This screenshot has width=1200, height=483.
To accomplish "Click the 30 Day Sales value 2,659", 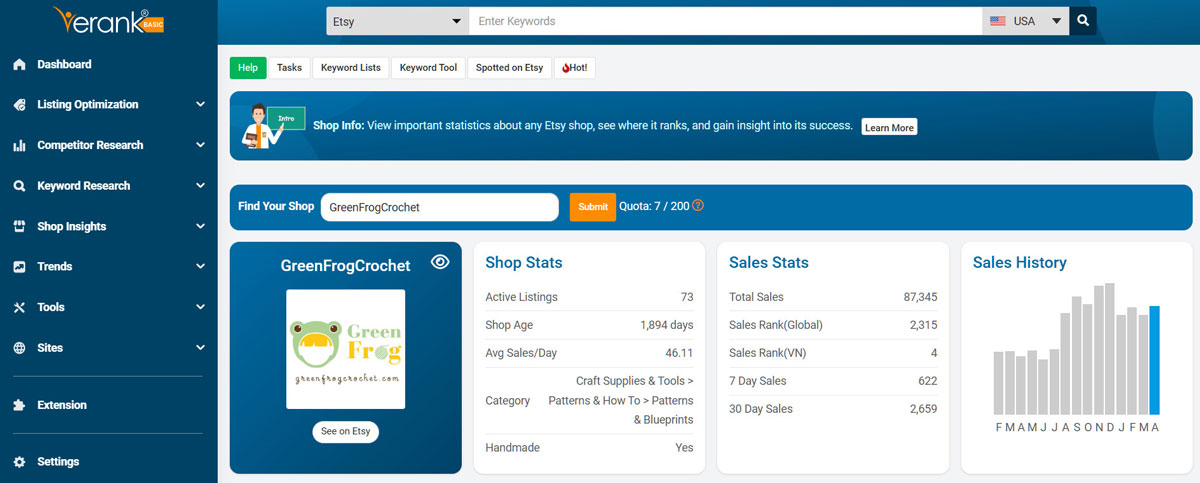I will 924,409.
